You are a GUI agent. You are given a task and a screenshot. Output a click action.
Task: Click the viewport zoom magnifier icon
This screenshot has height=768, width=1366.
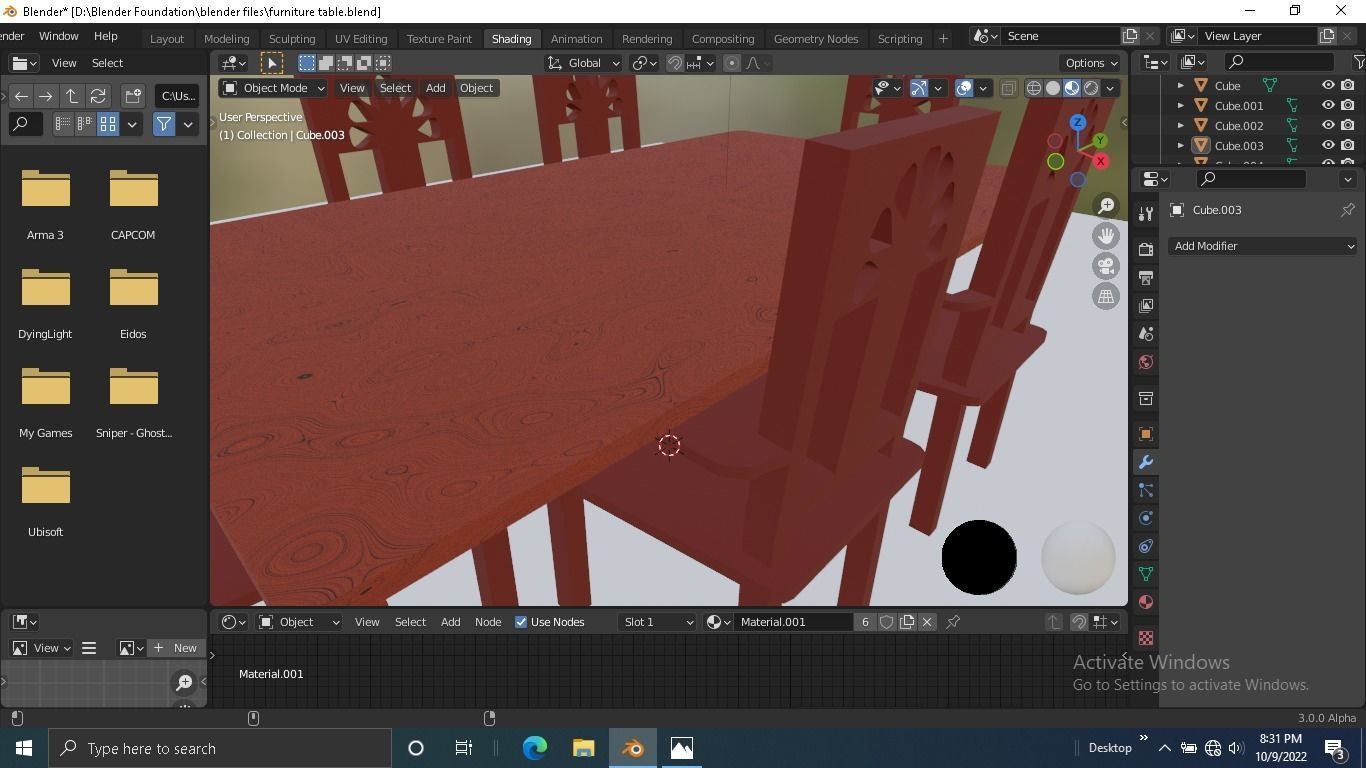pos(1106,206)
